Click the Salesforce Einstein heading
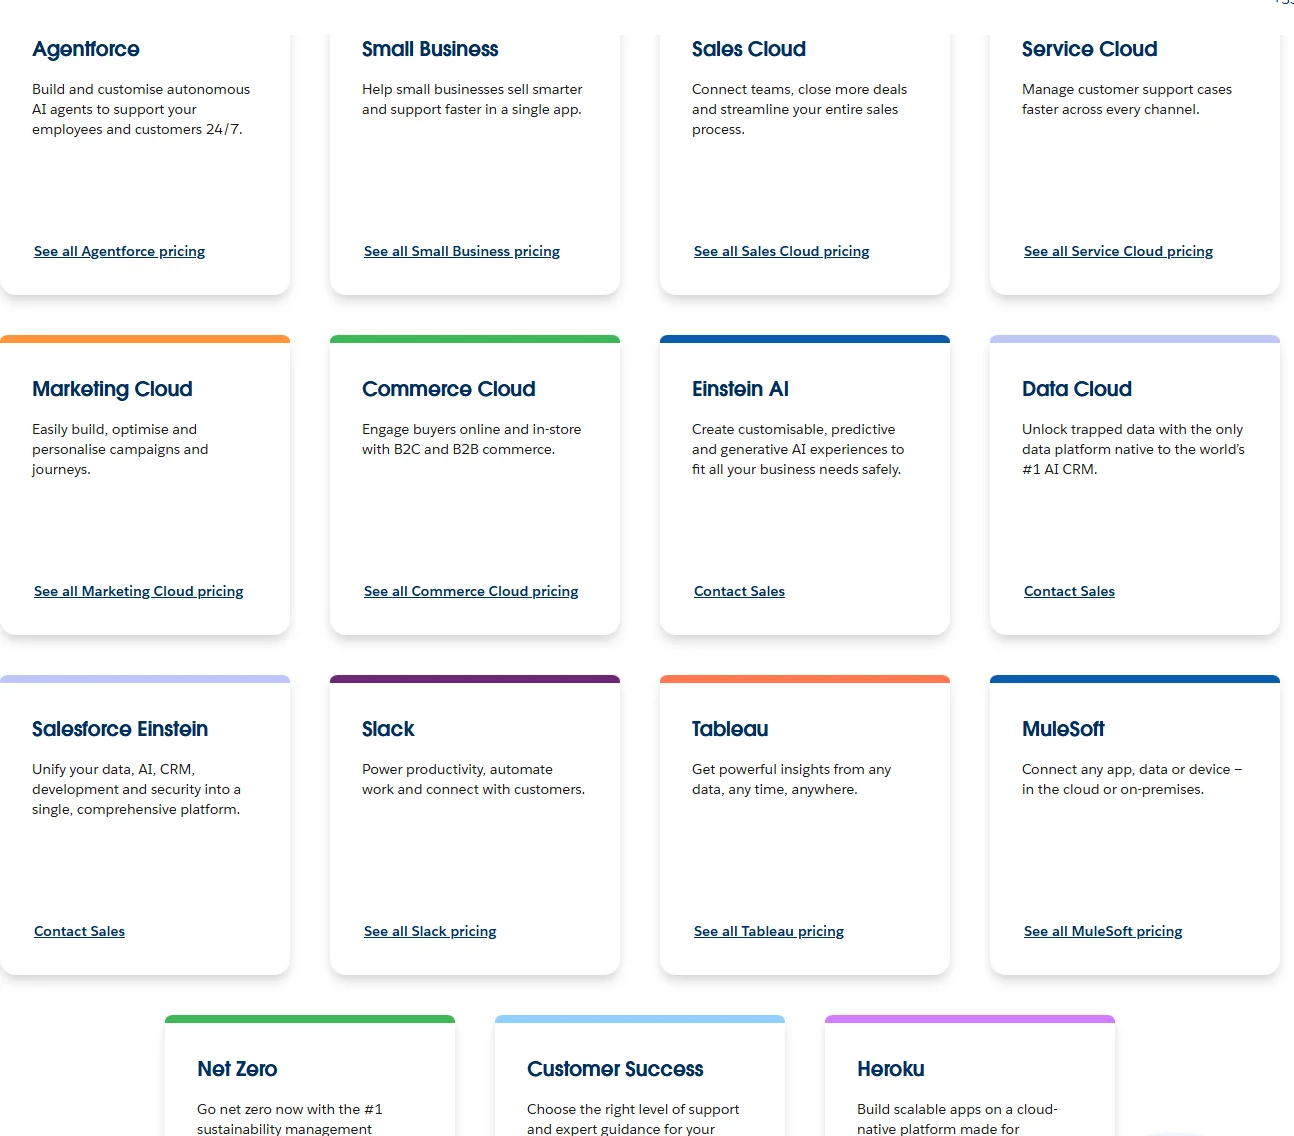Viewport: 1294px width, 1136px height. (120, 729)
